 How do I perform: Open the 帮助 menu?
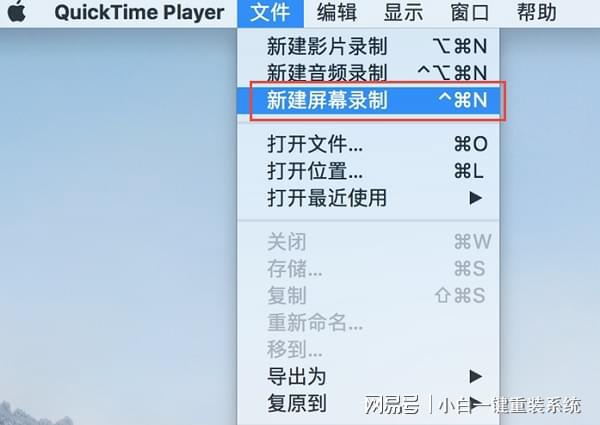click(537, 13)
